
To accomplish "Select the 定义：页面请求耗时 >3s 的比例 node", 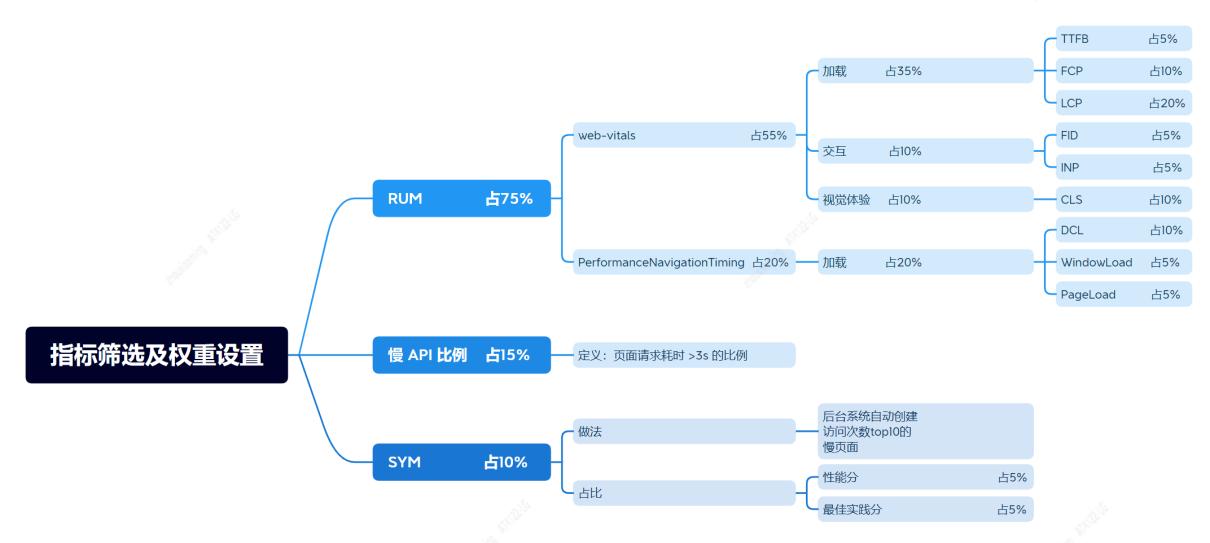I will pyautogui.click(x=683, y=355).
